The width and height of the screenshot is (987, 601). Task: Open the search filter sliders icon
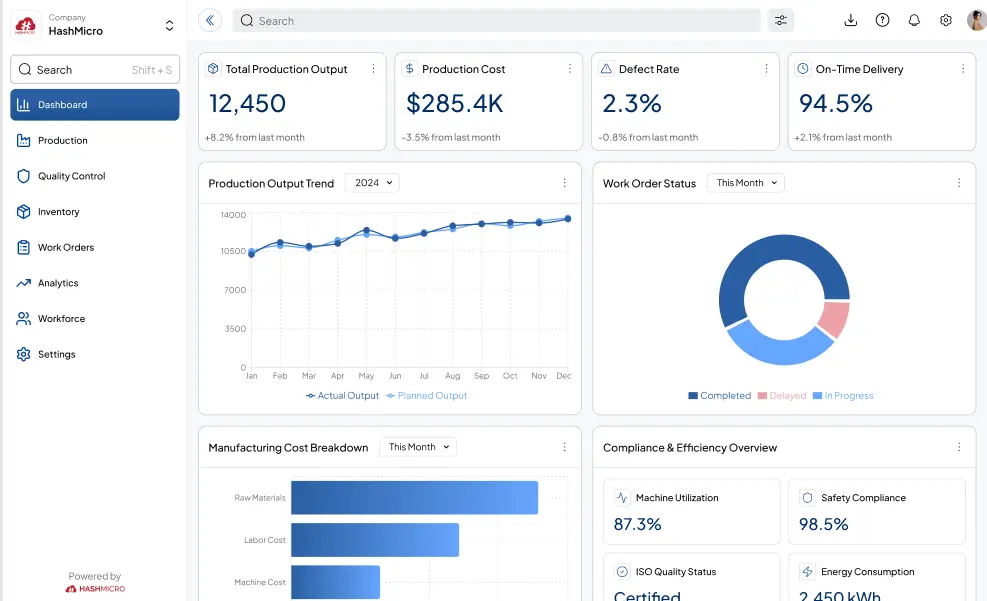click(780, 20)
